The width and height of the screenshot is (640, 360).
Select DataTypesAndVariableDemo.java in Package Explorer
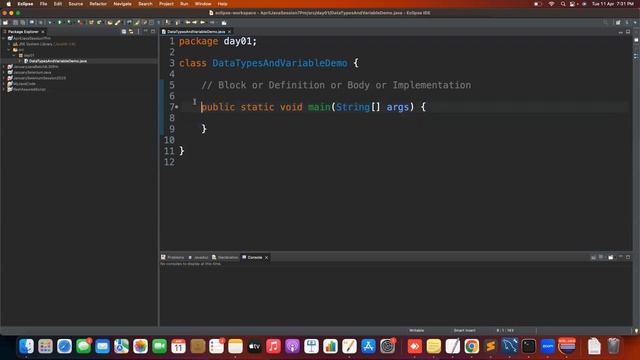pos(58,61)
